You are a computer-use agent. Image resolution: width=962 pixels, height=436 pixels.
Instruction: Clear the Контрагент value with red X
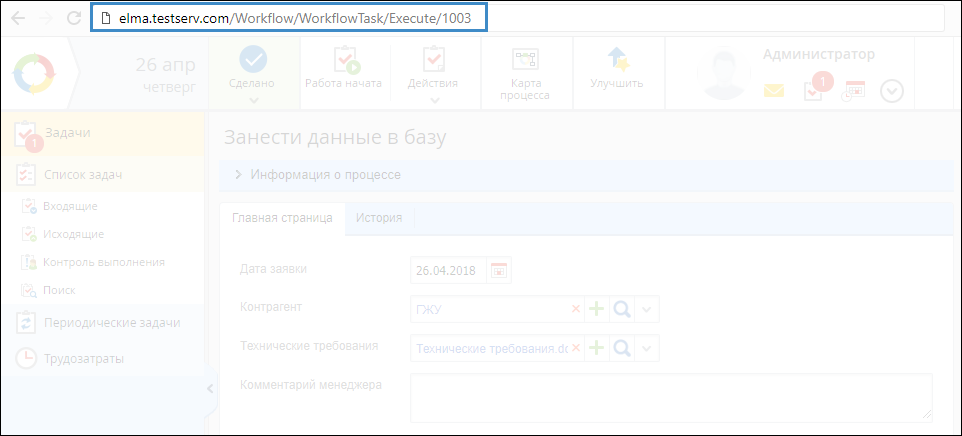point(575,309)
